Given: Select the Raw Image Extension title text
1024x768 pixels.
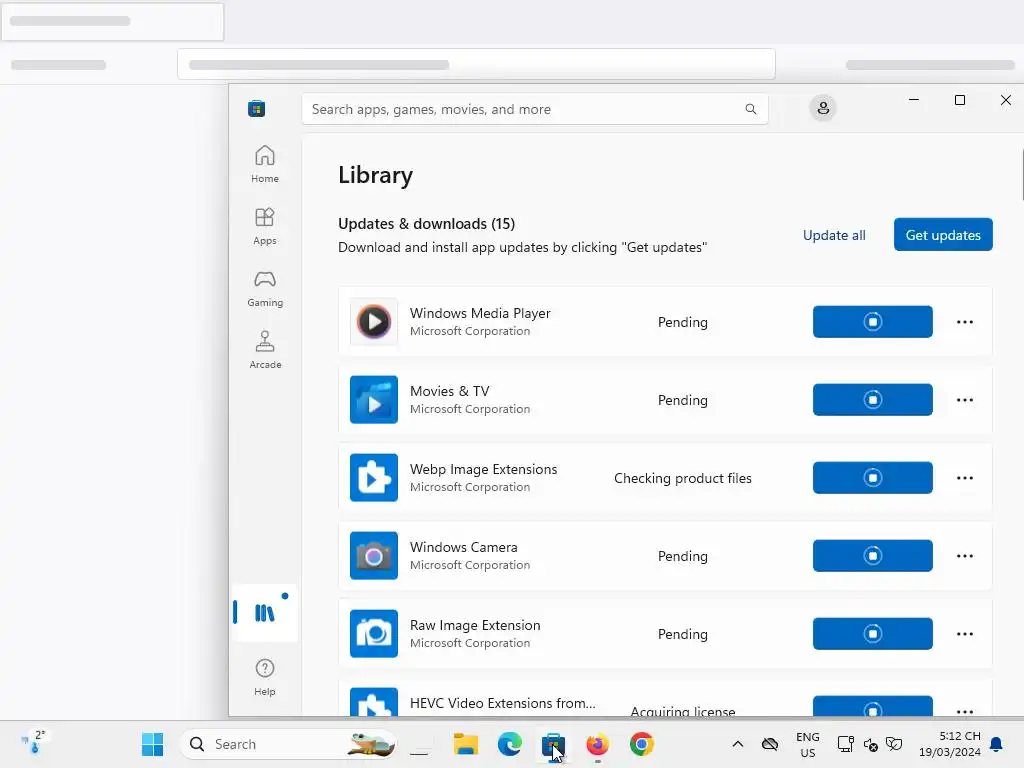Looking at the screenshot, I should (475, 625).
